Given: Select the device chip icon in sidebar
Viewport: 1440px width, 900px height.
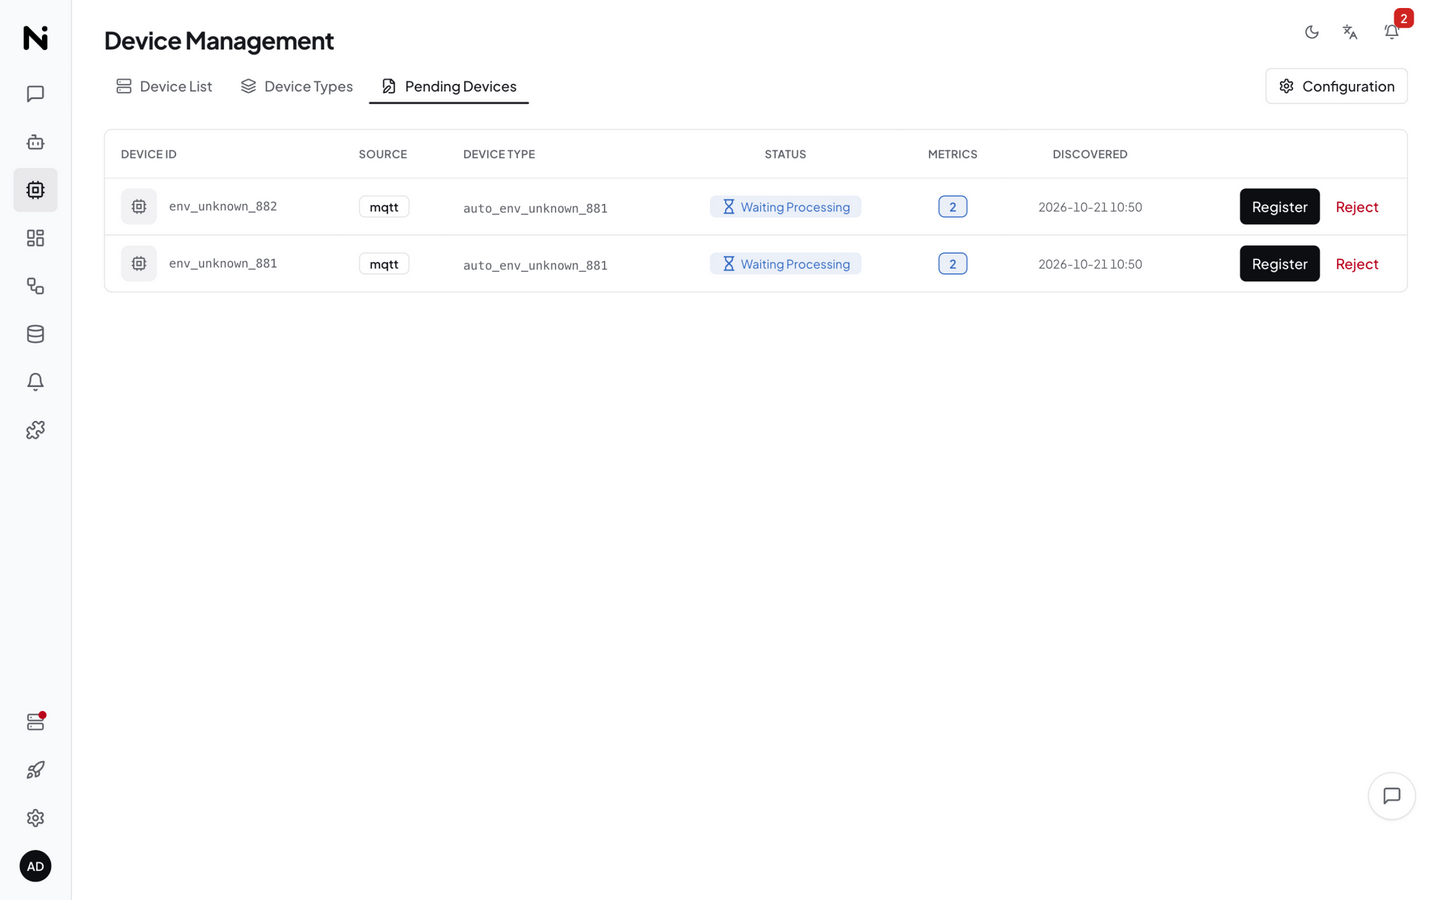Looking at the screenshot, I should click(35, 190).
